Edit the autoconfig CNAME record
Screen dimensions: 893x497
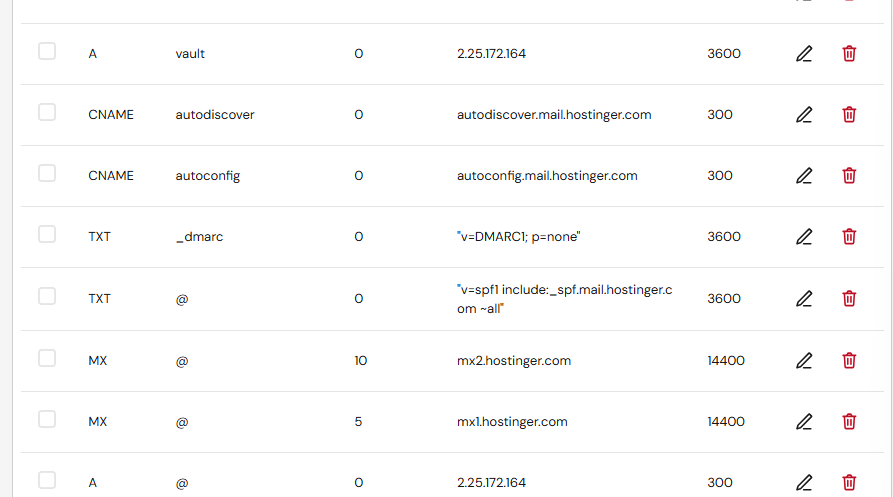(x=804, y=175)
